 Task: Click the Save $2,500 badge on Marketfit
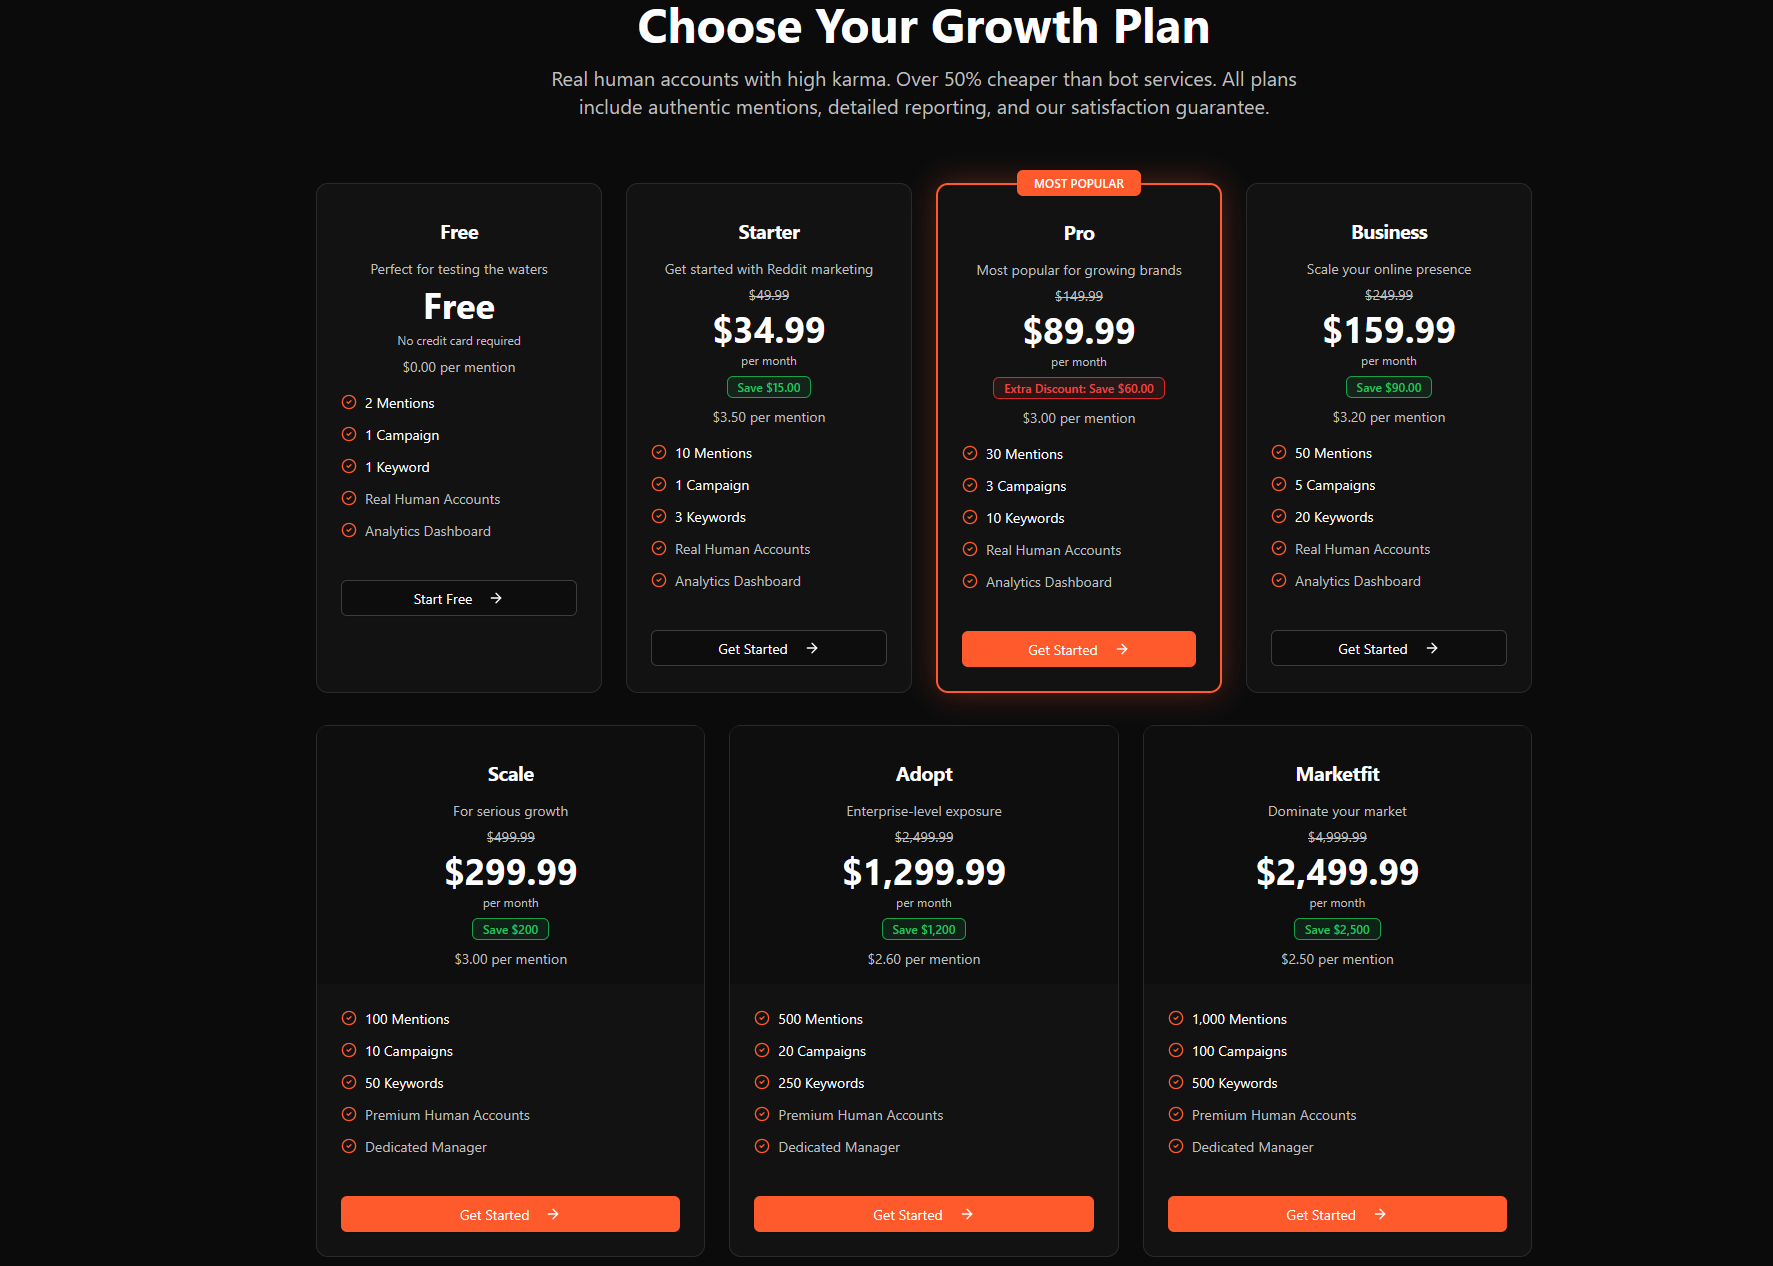pos(1336,929)
